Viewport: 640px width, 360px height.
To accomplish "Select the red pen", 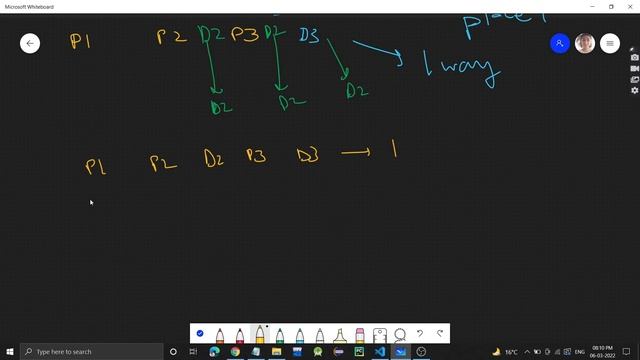I will click(x=240, y=336).
